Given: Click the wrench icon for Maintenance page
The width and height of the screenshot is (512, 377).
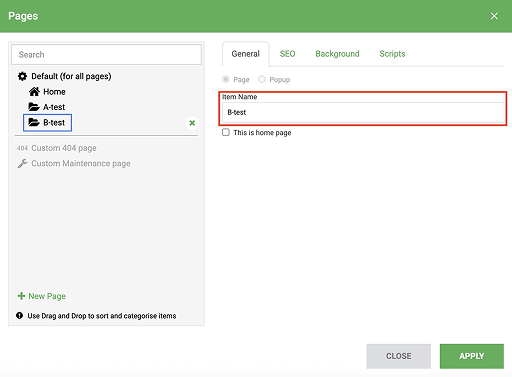Looking at the screenshot, I should pyautogui.click(x=22, y=163).
